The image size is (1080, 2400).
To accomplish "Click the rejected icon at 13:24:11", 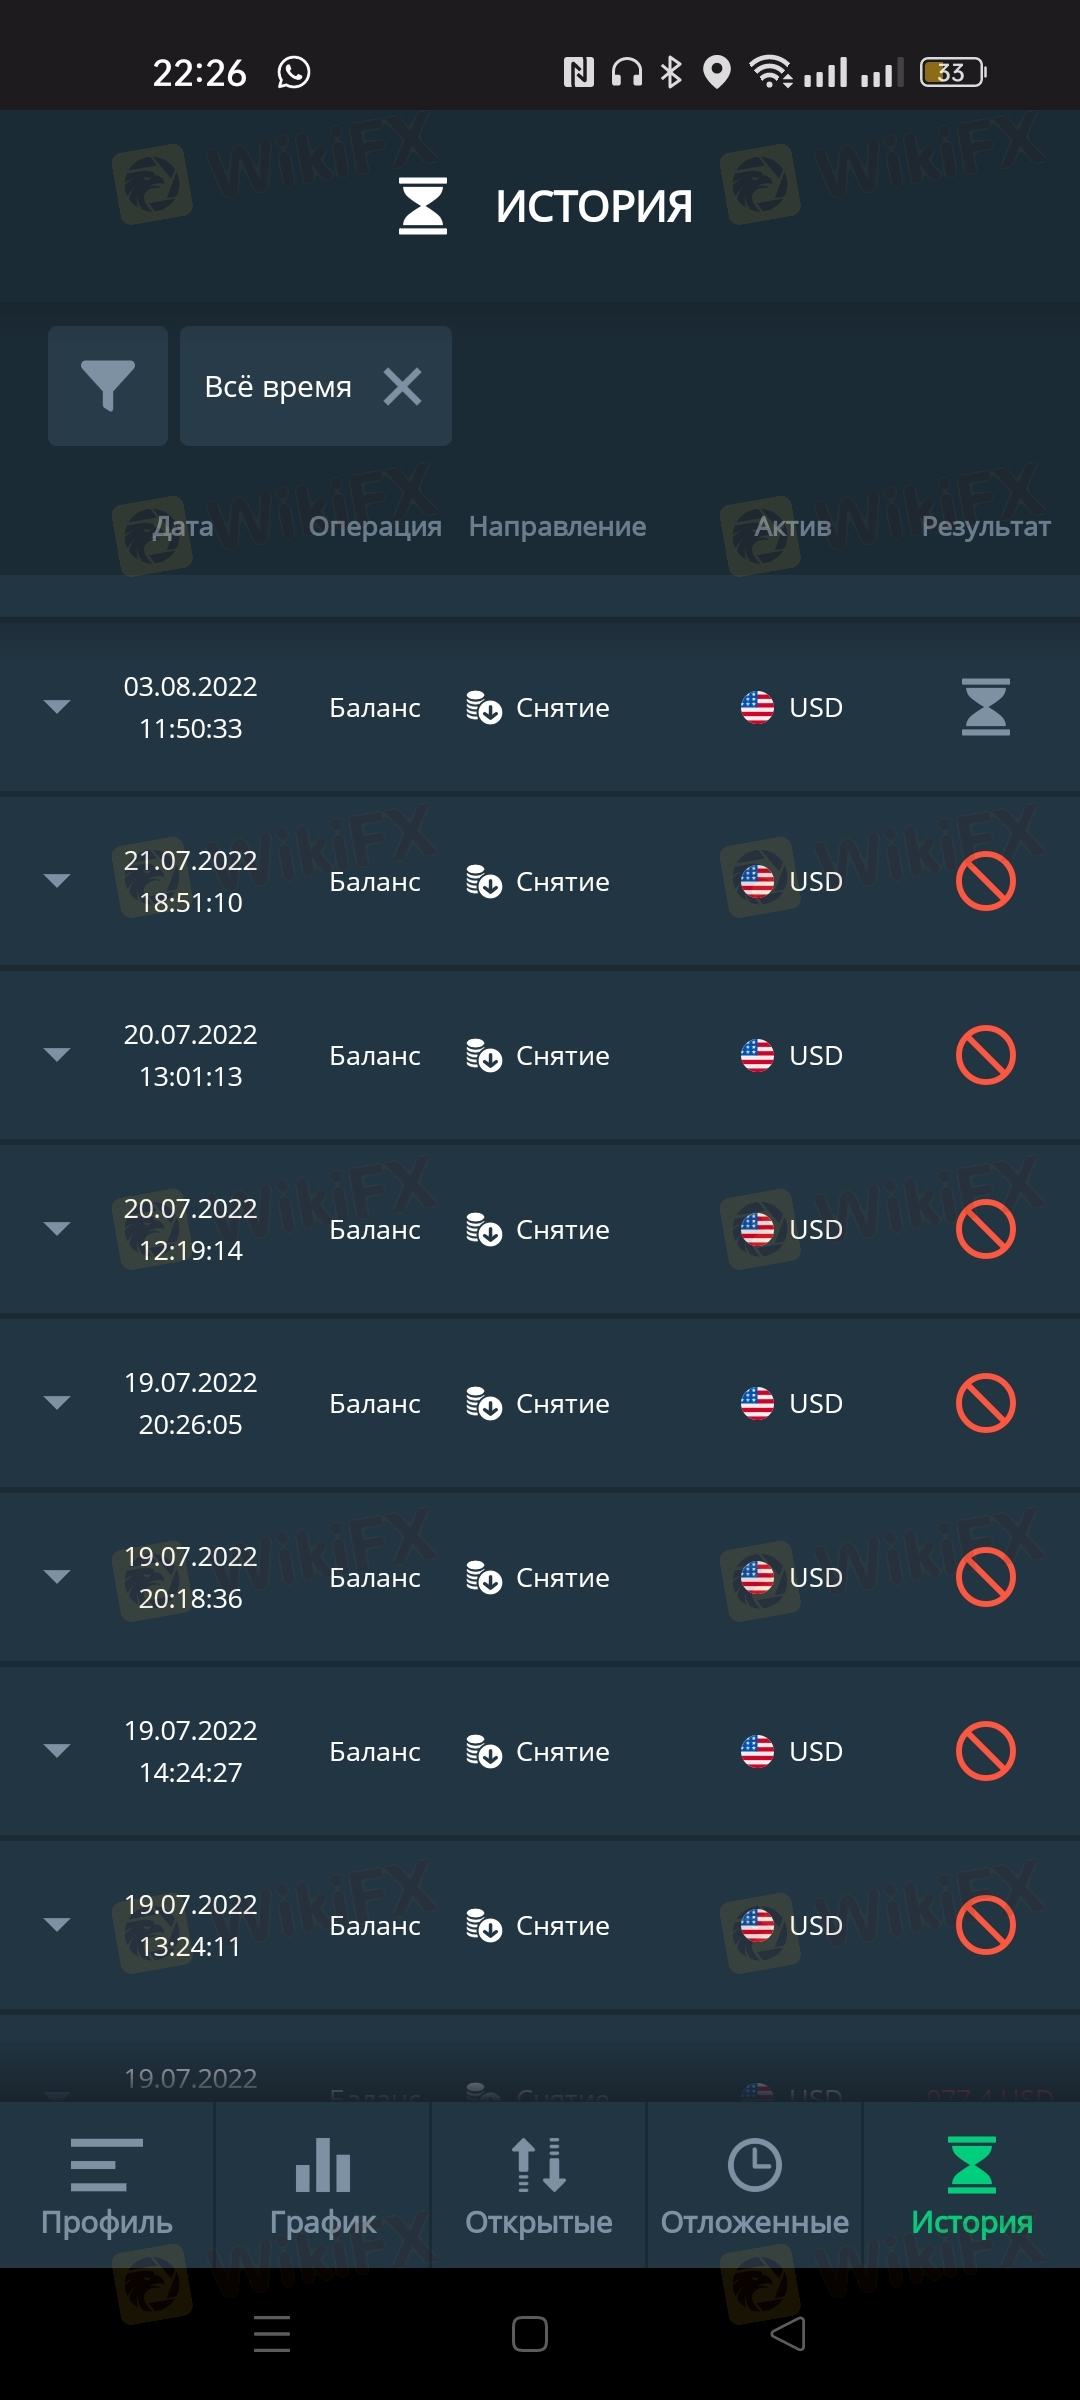I will [x=985, y=1925].
